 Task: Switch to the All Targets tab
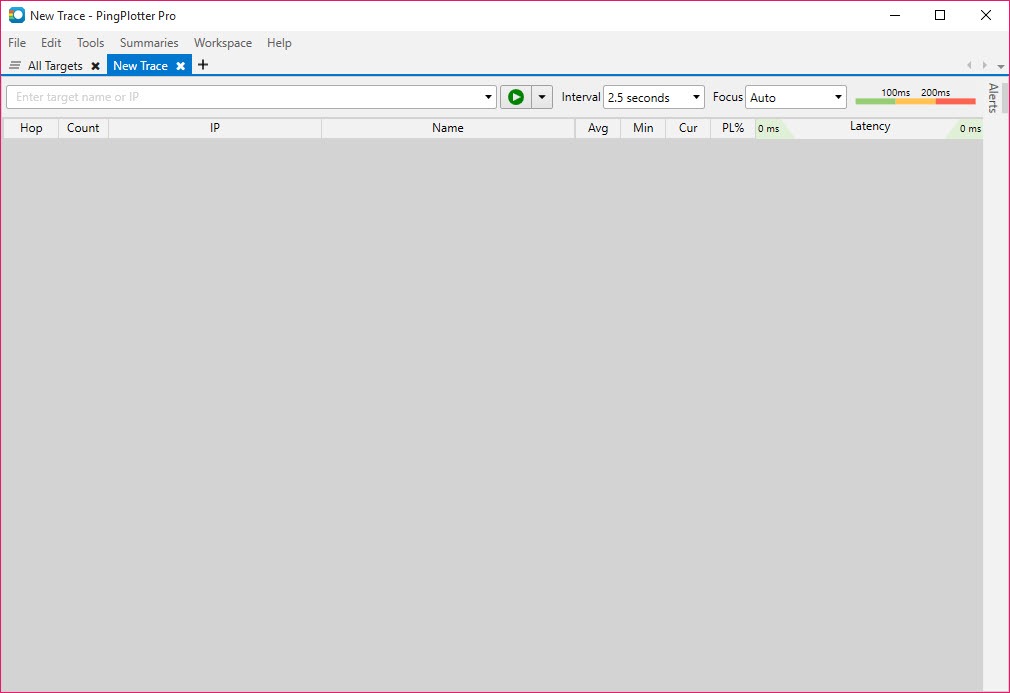tap(55, 66)
